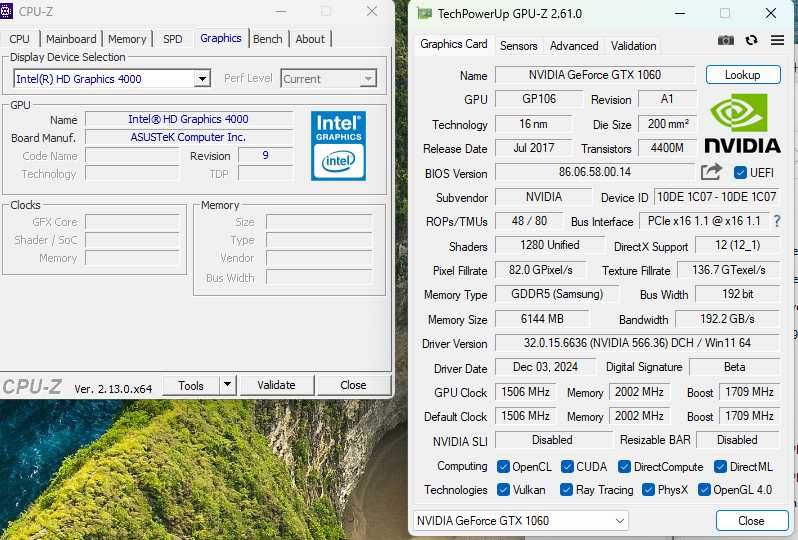Click the NVIDIA SLI Disabled field
This screenshot has width=798, height=540.
(553, 440)
